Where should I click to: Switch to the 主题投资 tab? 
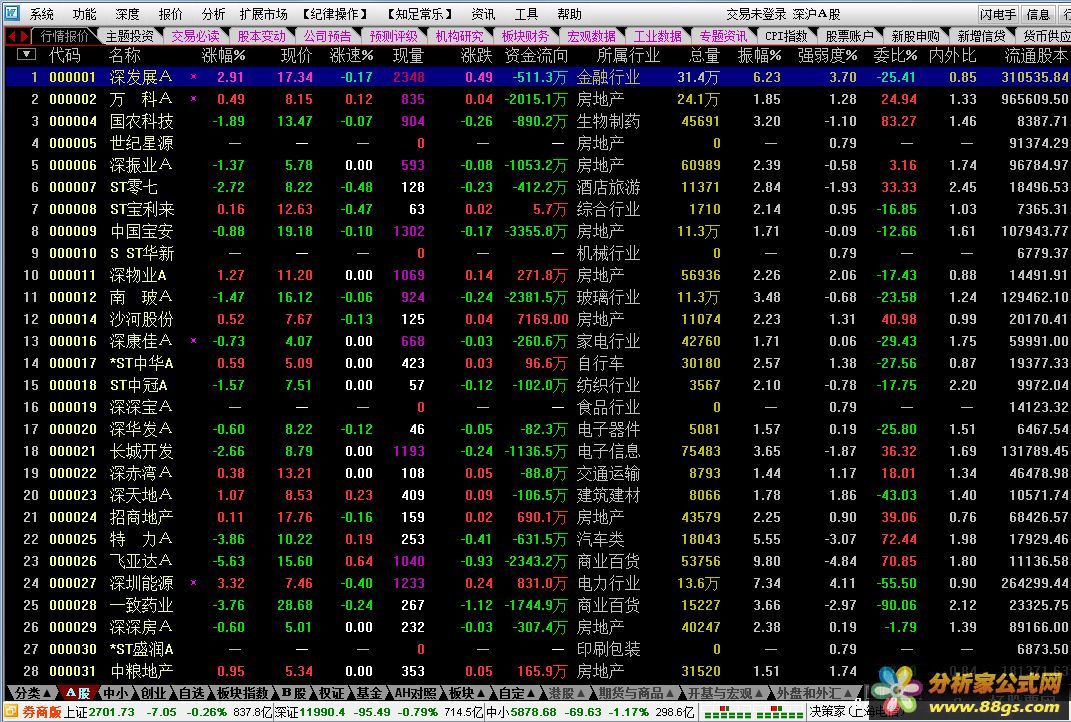(x=130, y=36)
